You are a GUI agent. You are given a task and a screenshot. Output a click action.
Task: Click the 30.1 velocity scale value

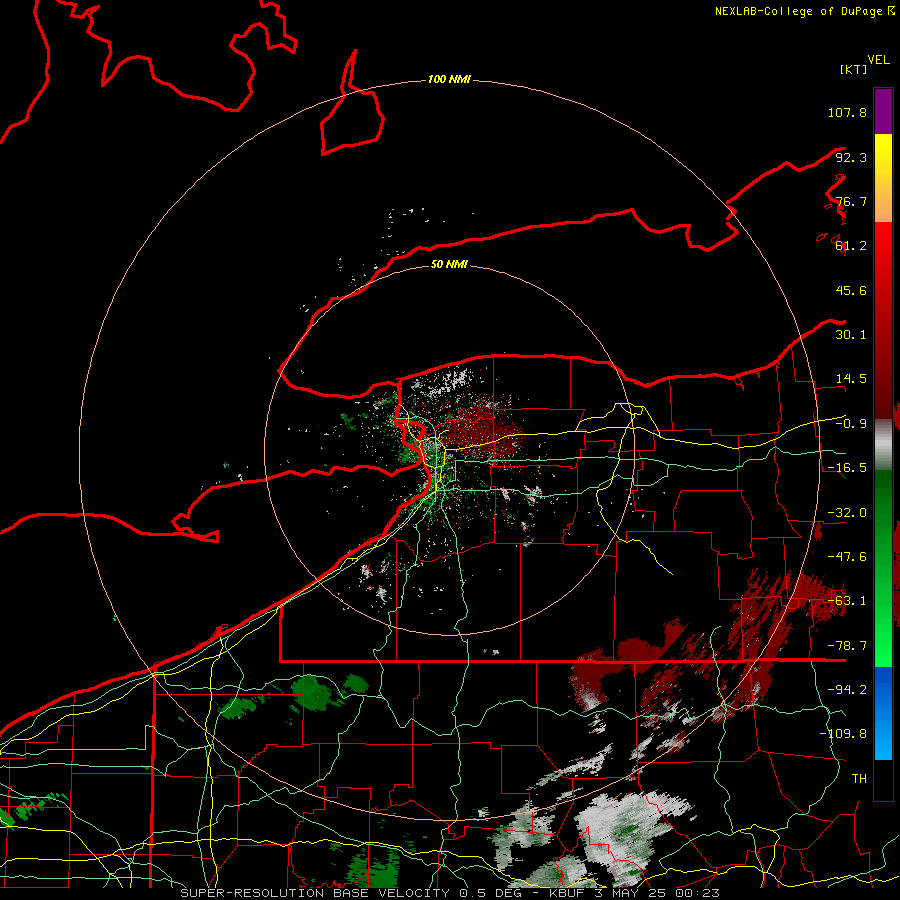tap(851, 335)
